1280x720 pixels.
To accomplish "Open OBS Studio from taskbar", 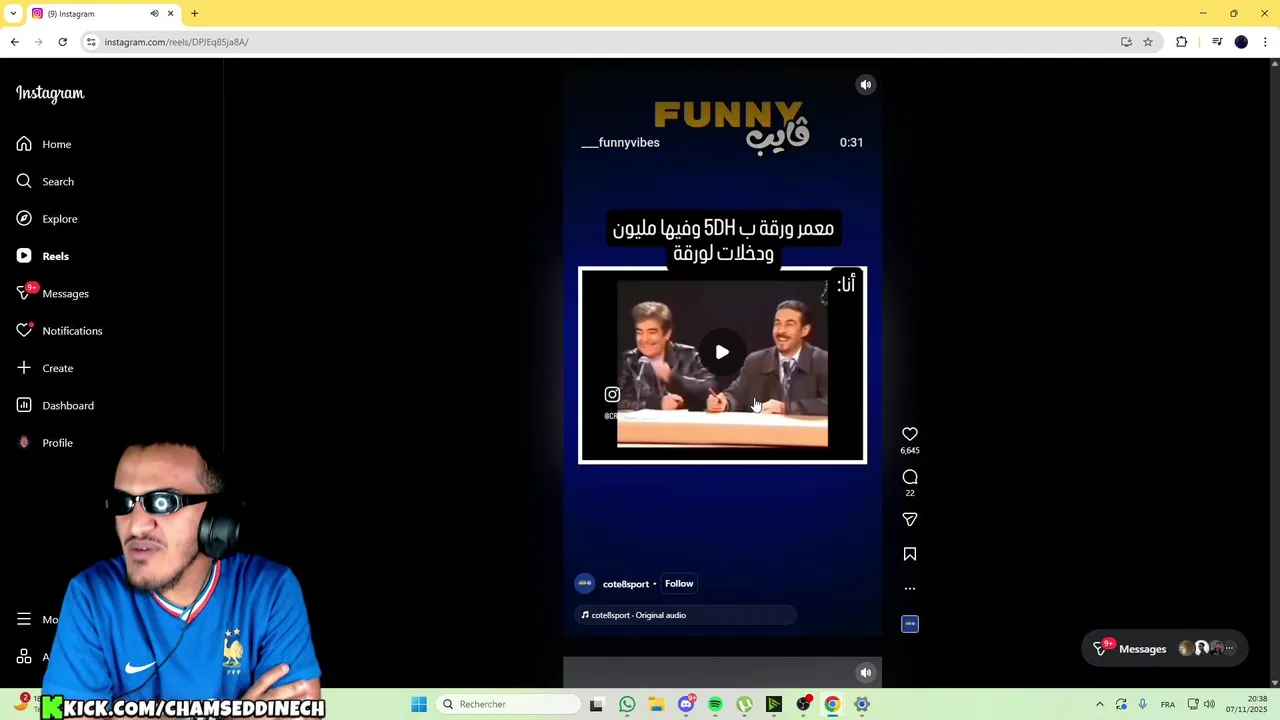I will tap(803, 704).
